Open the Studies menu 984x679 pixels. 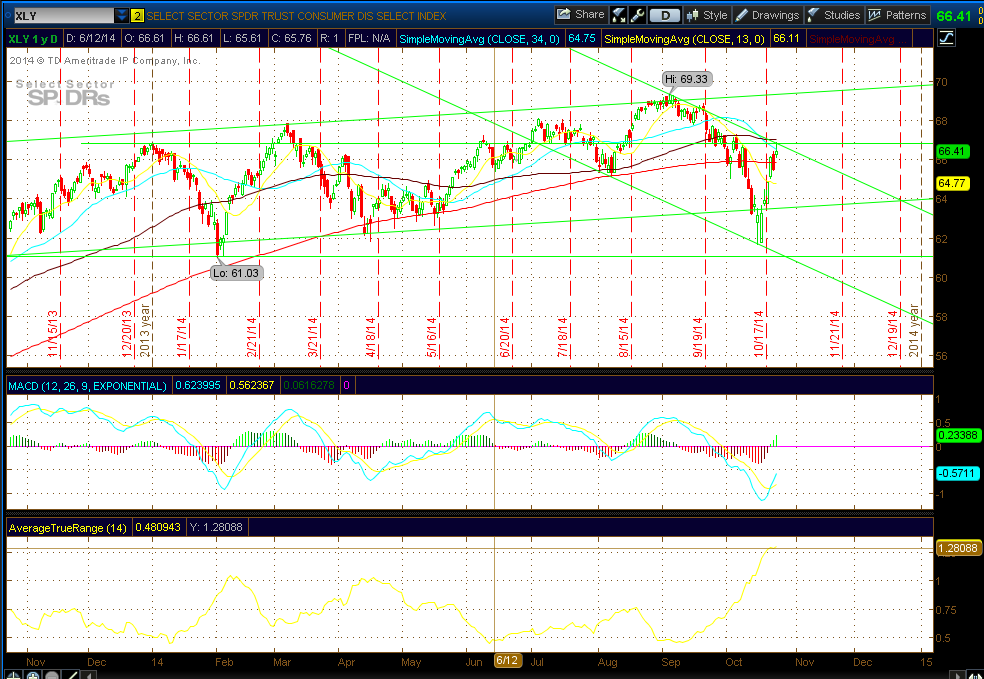coord(834,15)
